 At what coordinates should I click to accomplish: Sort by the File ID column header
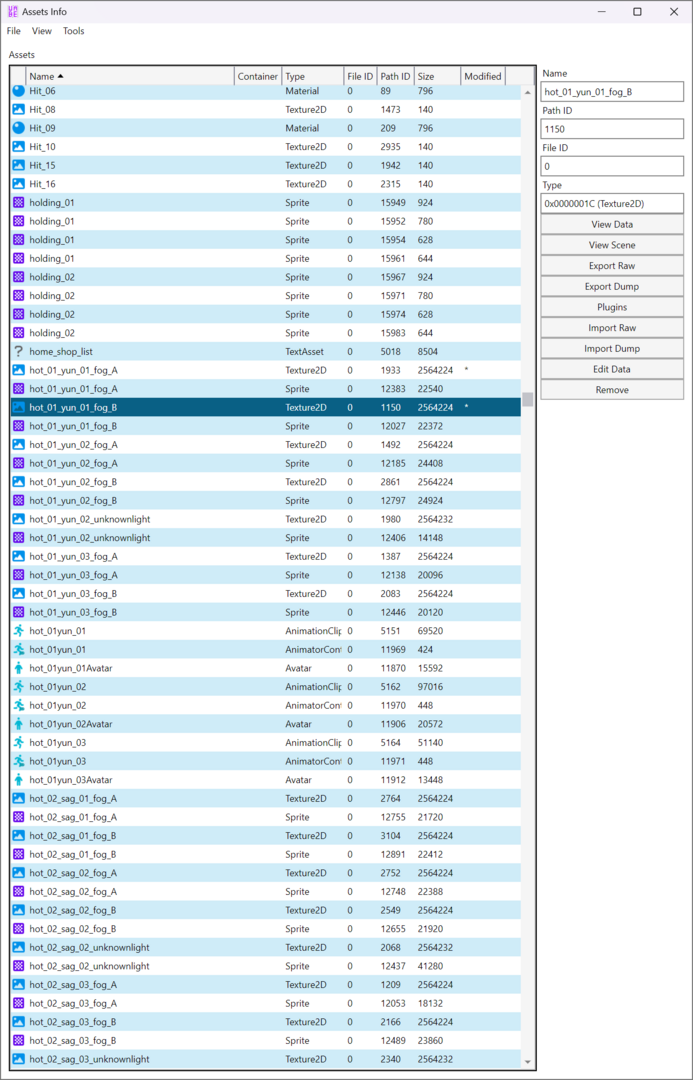(360, 76)
